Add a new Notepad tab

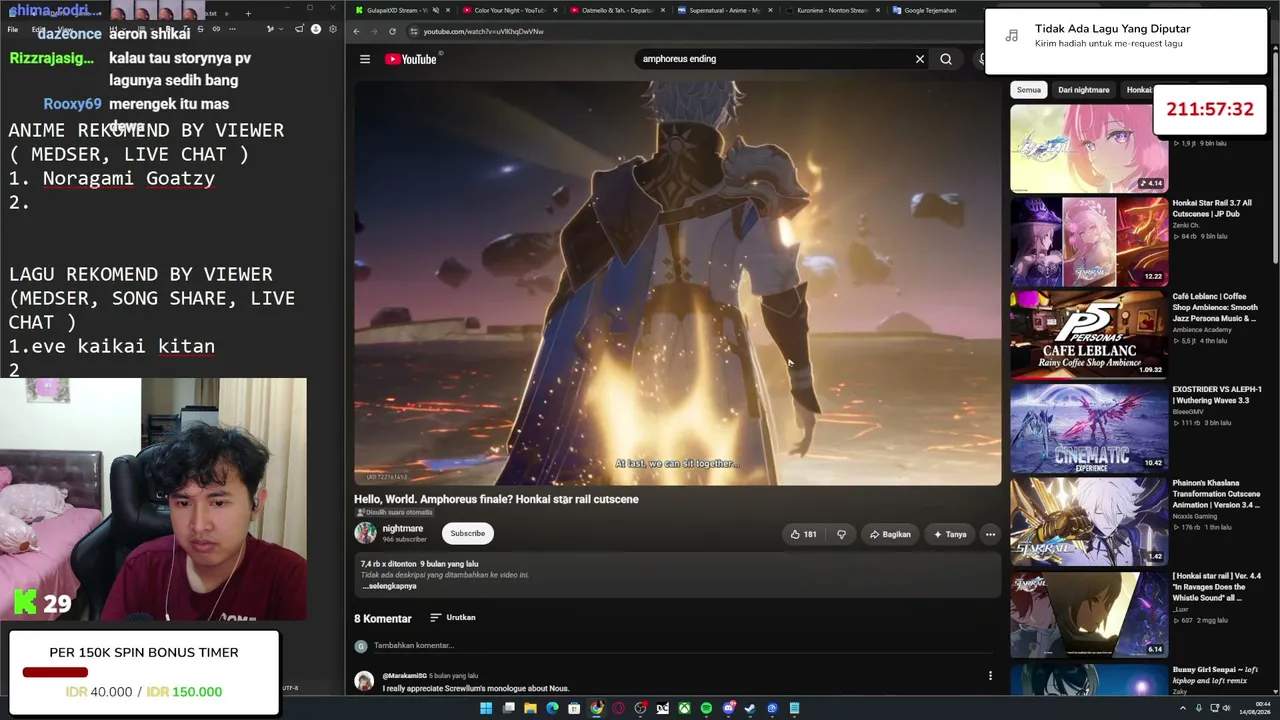(x=249, y=14)
